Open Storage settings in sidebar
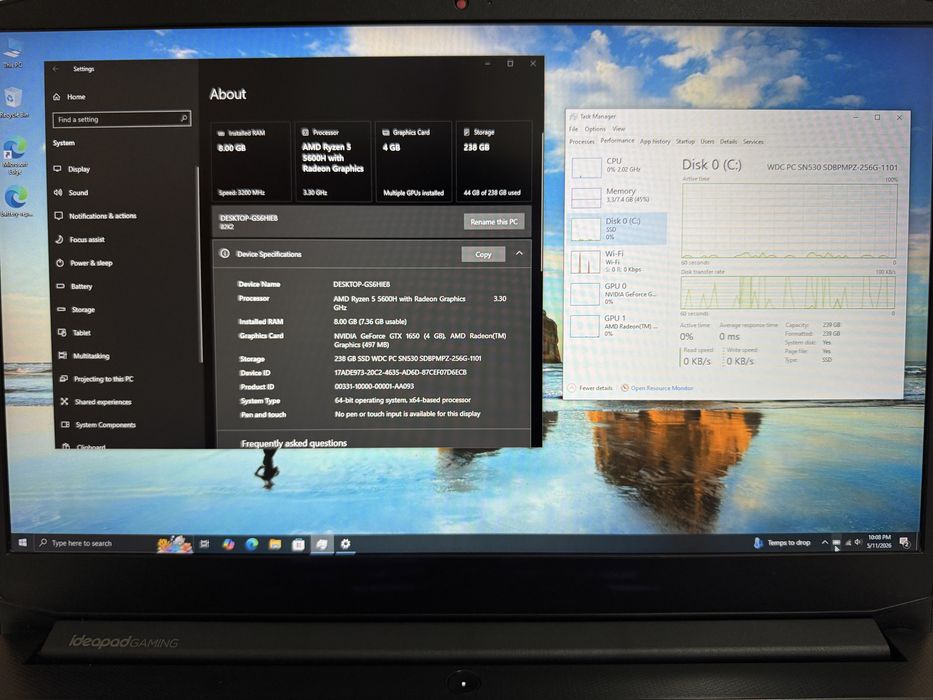This screenshot has height=700, width=933. (x=76, y=310)
